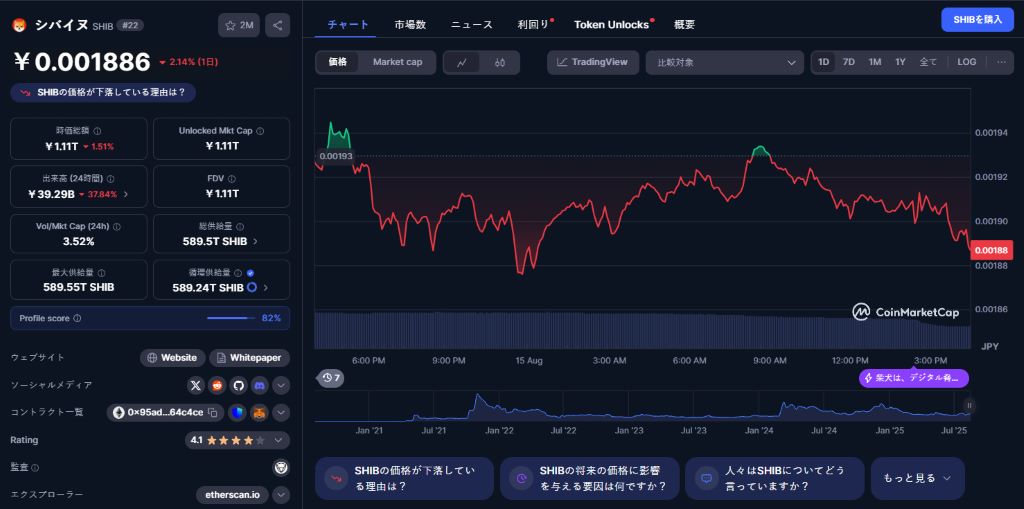Show info for Unlocked Mkt Cap
The width and height of the screenshot is (1024, 509).
[260, 131]
